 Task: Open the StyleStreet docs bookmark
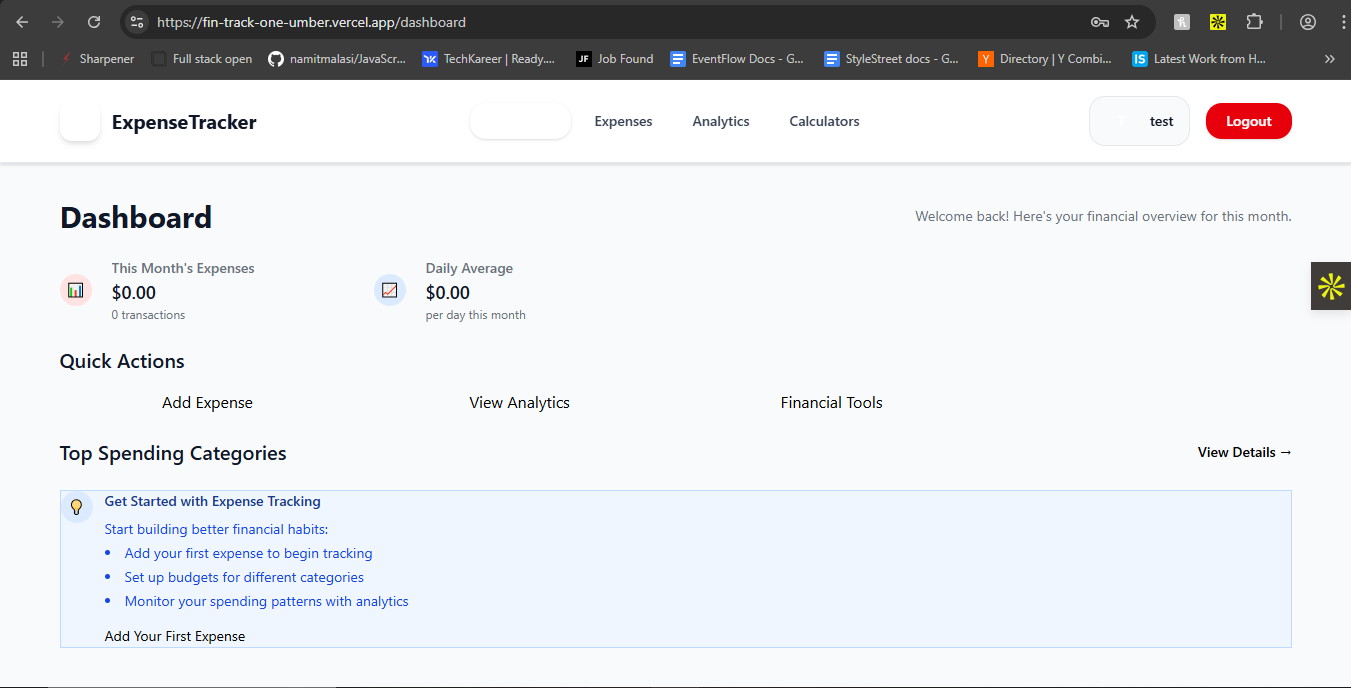point(892,59)
